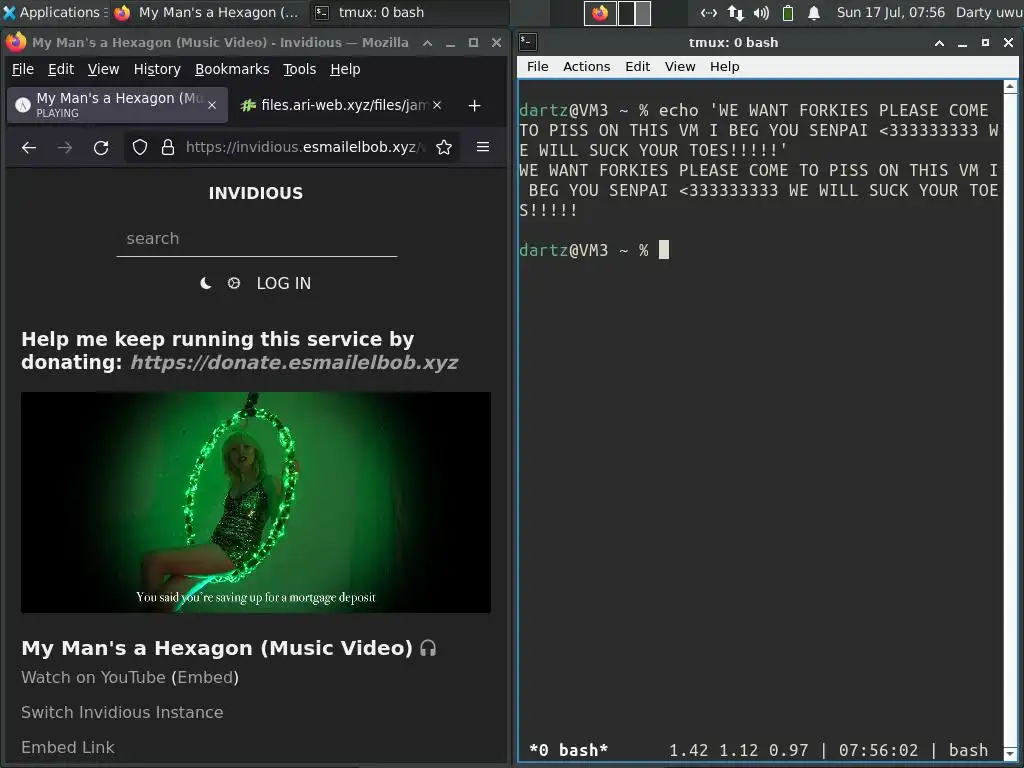Go back in Firefox history

coord(29,148)
